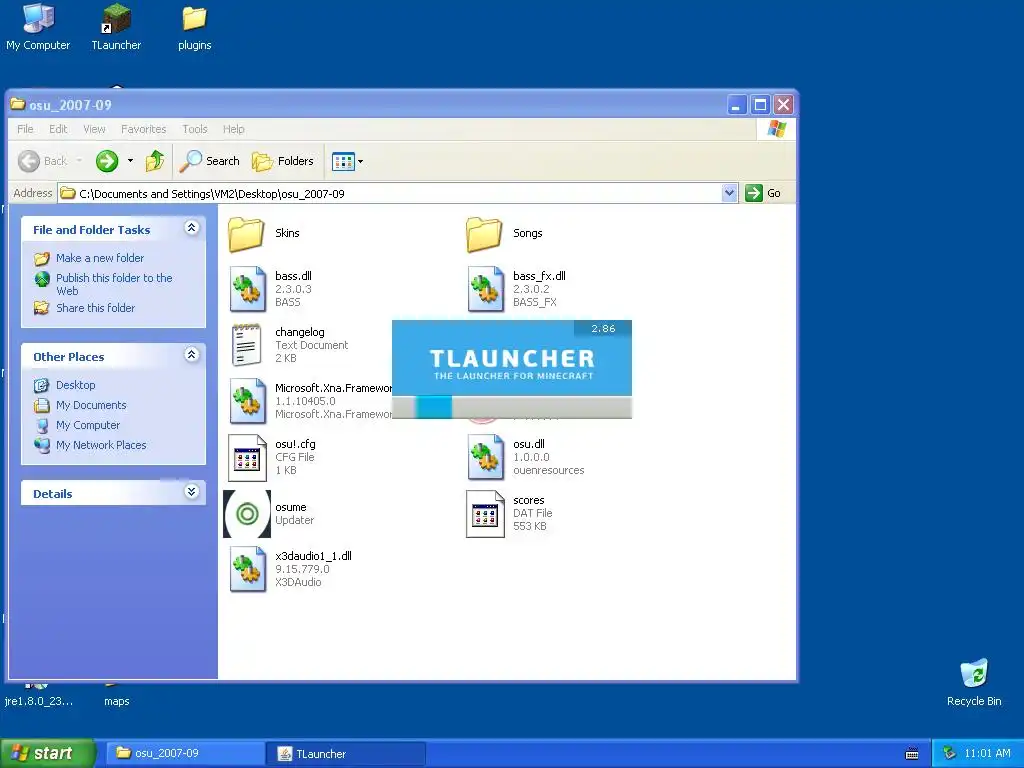
Task: Open the Help menu
Action: (x=233, y=129)
